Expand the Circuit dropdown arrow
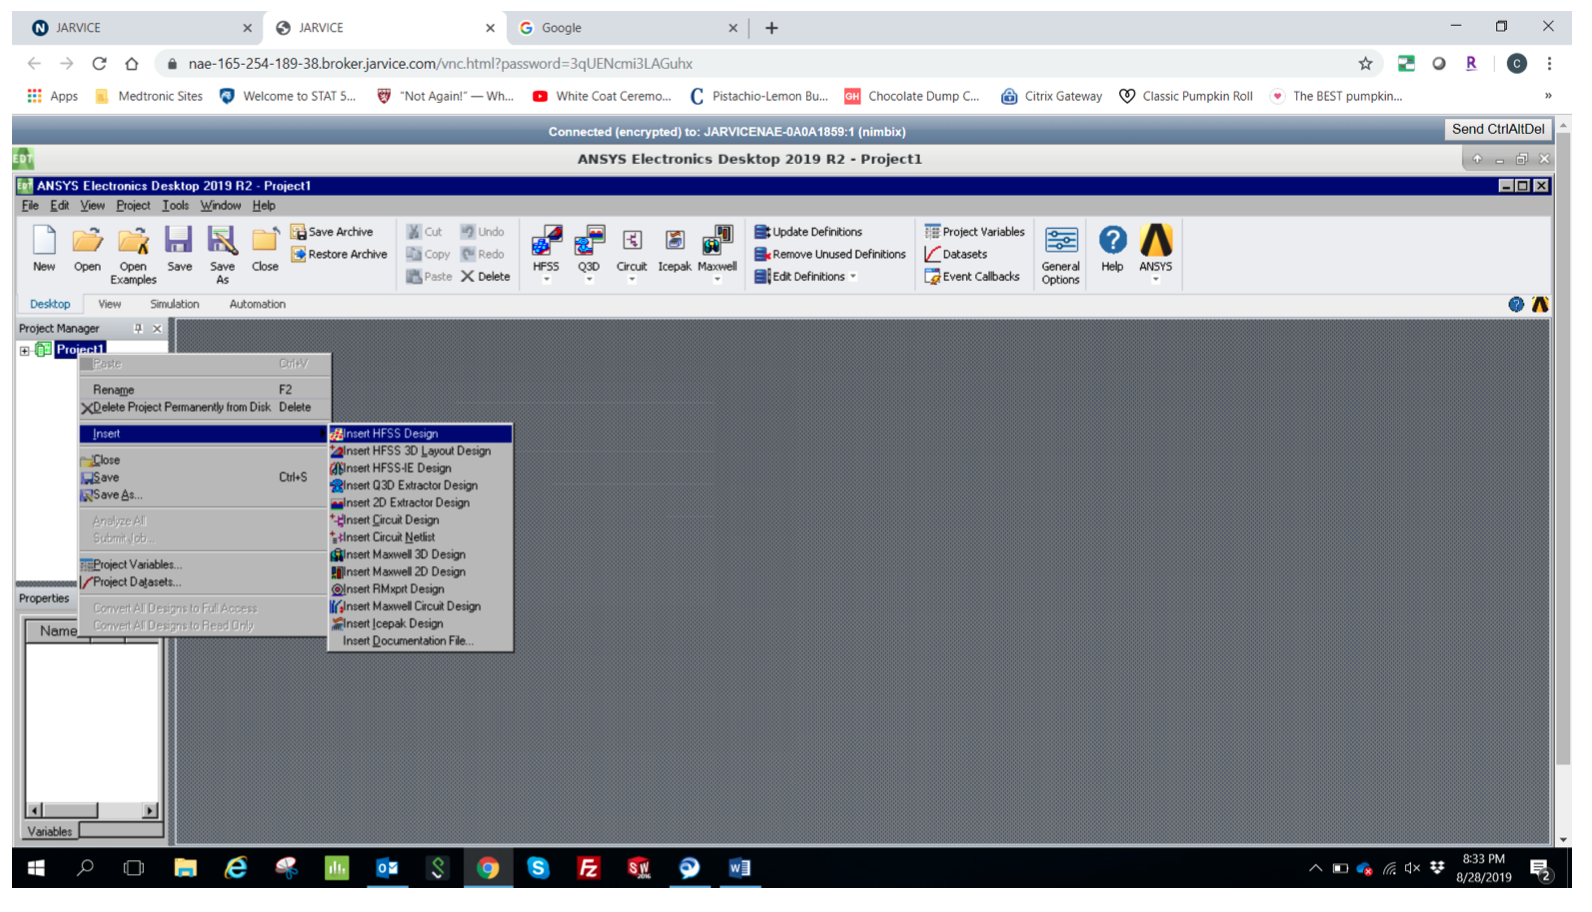This screenshot has width=1592, height=912. pyautogui.click(x=632, y=280)
